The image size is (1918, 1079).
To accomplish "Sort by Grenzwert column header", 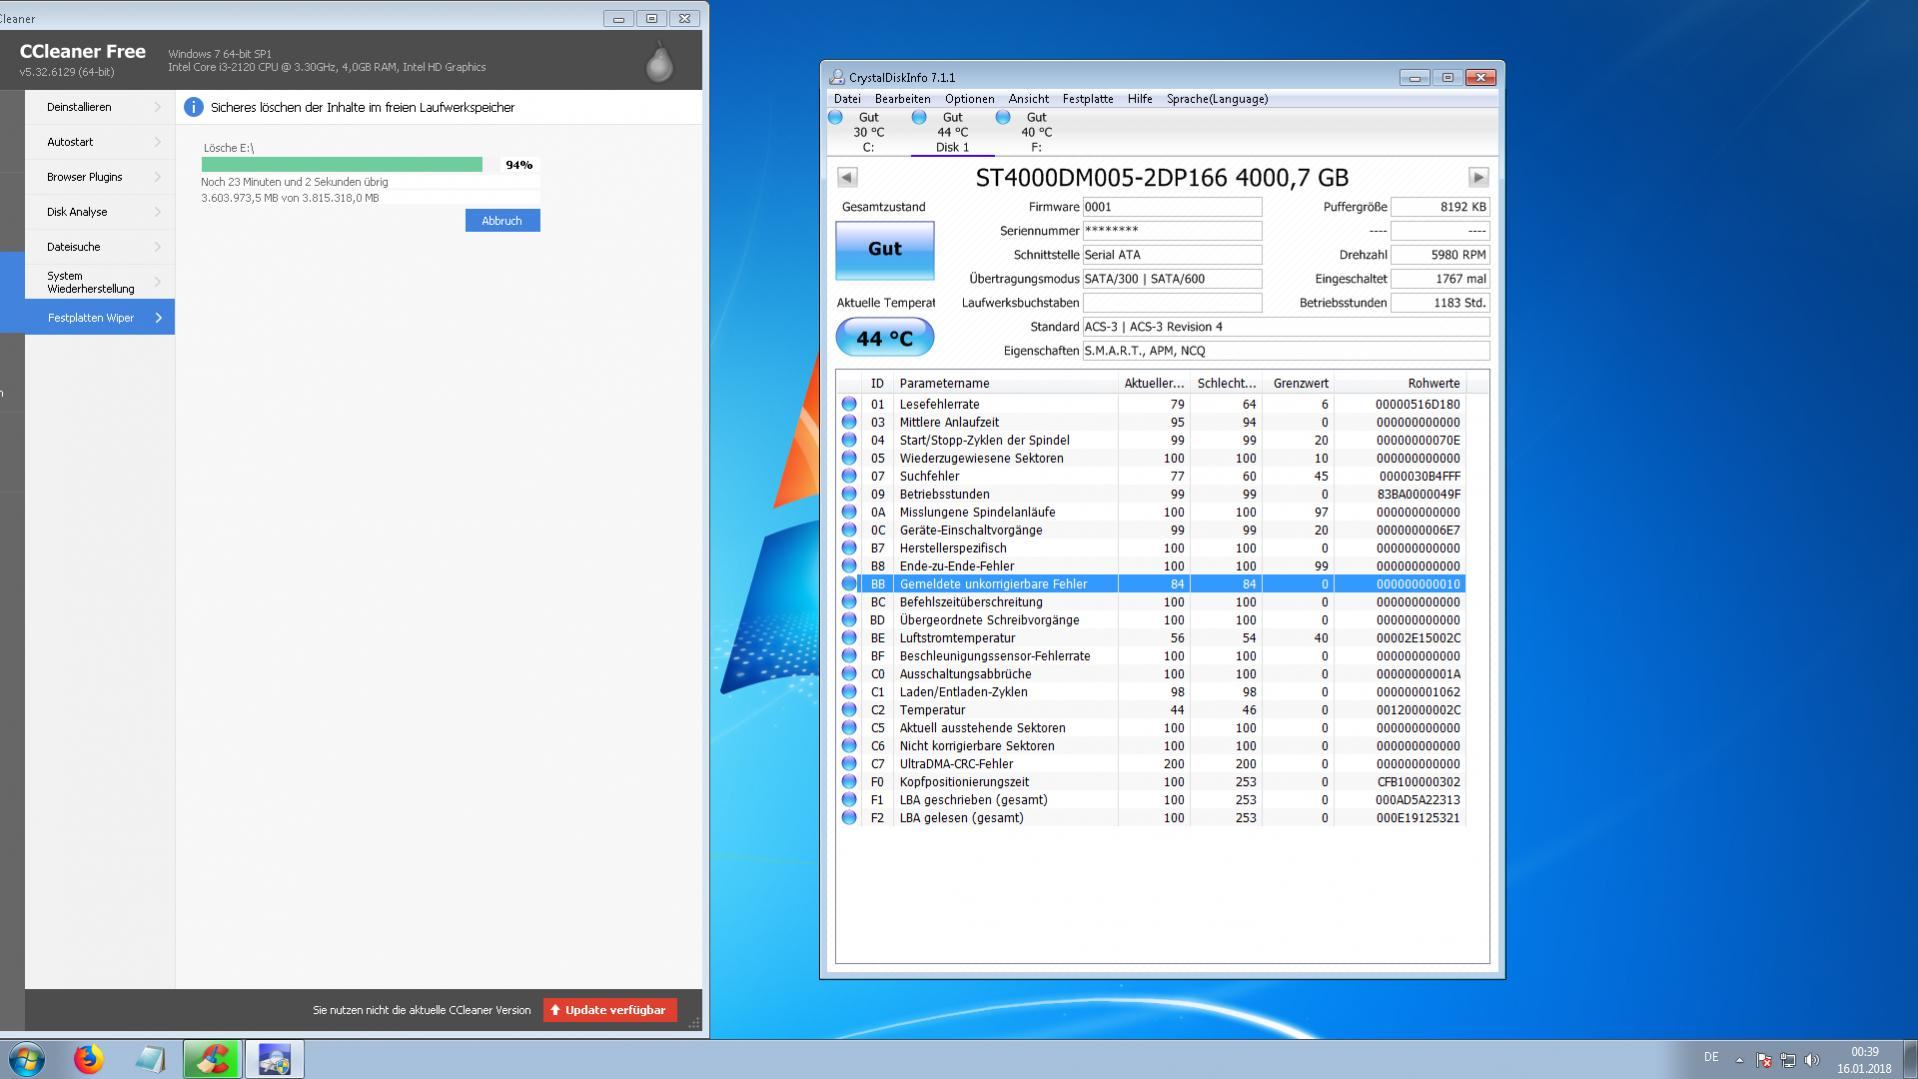I will 1298,383.
